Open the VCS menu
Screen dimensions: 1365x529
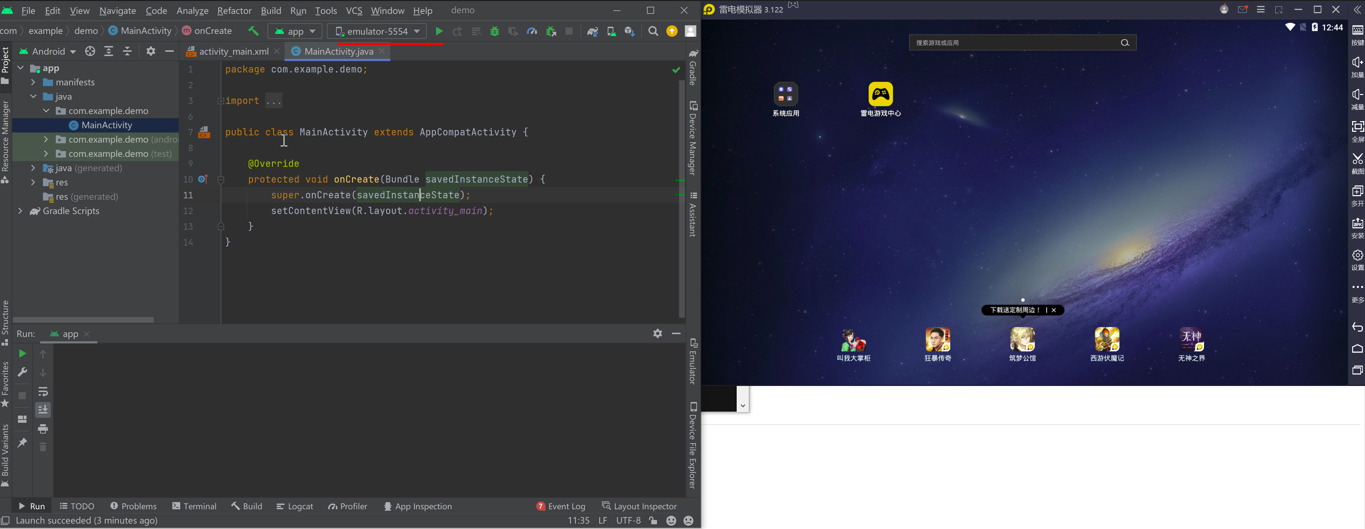(x=354, y=11)
